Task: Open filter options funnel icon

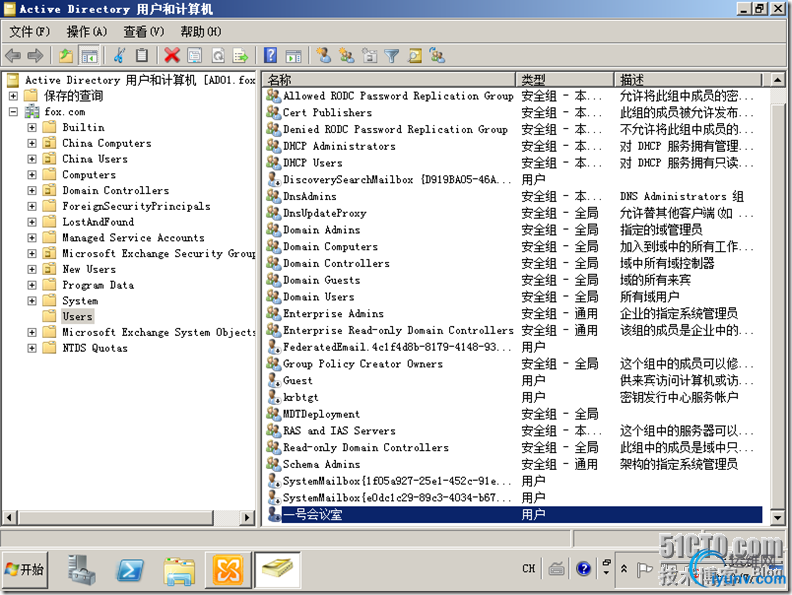Action: [391, 56]
